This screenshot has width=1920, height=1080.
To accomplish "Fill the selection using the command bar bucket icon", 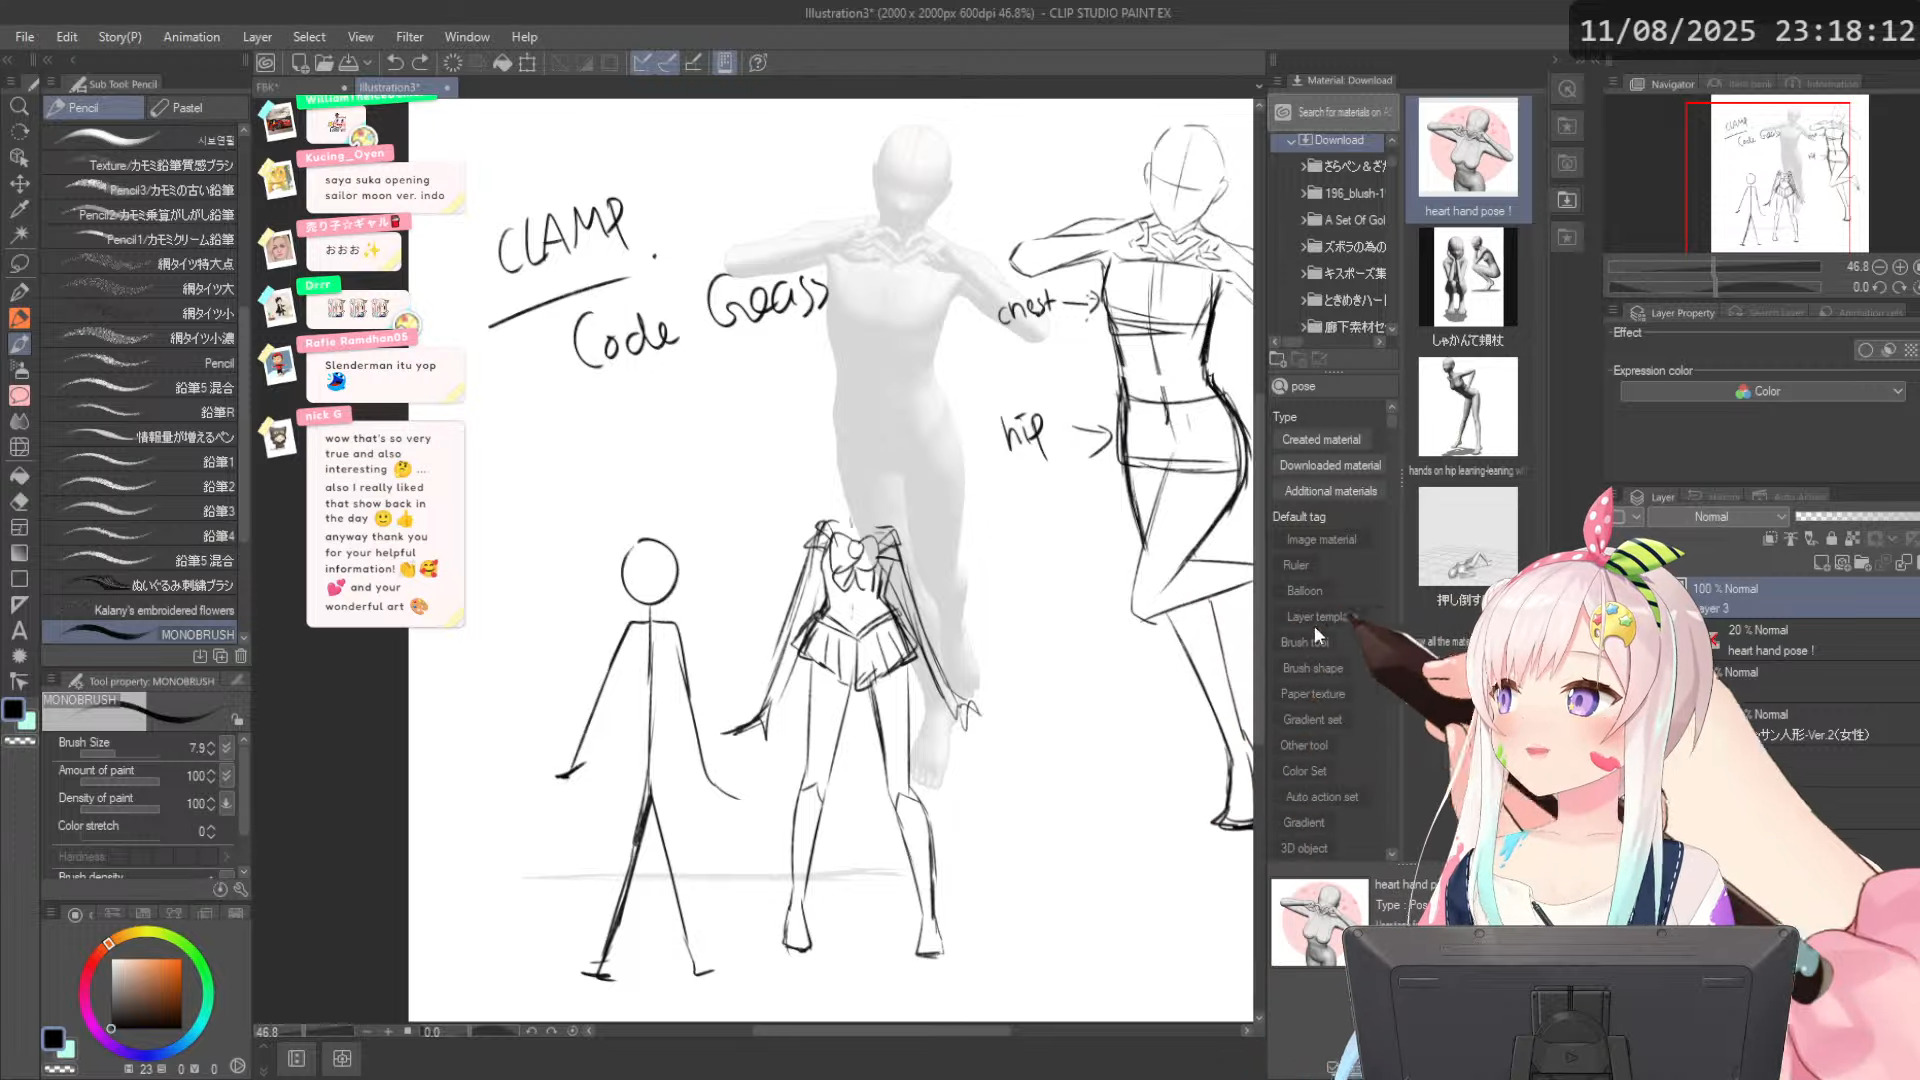I will tap(503, 63).
